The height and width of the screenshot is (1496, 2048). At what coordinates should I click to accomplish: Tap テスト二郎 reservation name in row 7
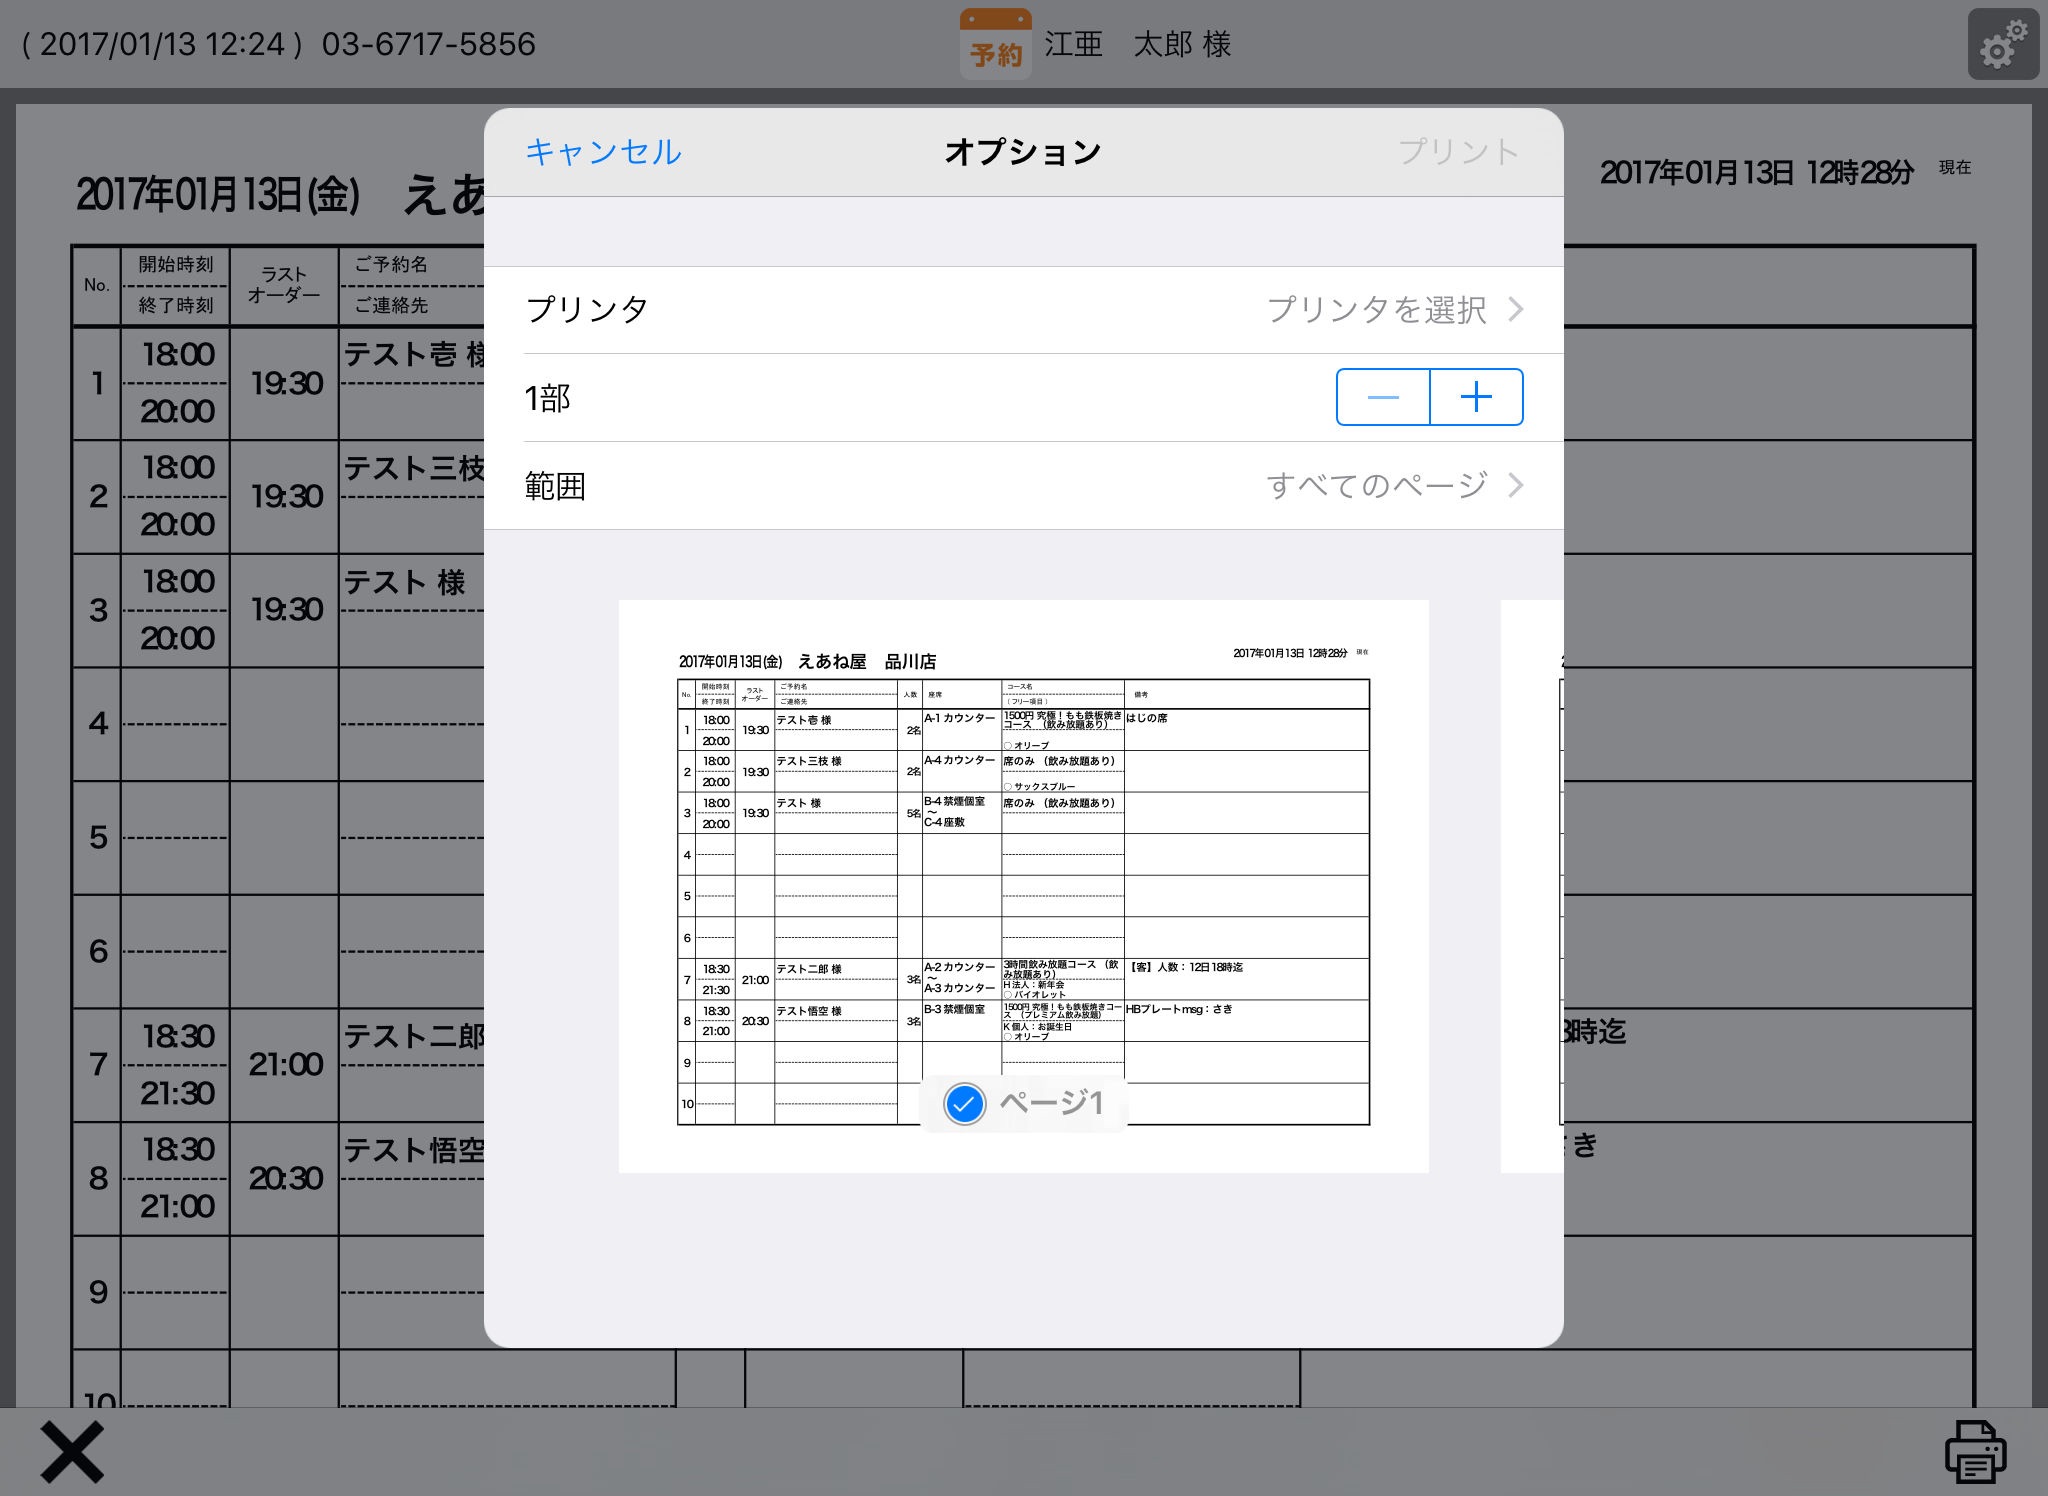tap(414, 1037)
